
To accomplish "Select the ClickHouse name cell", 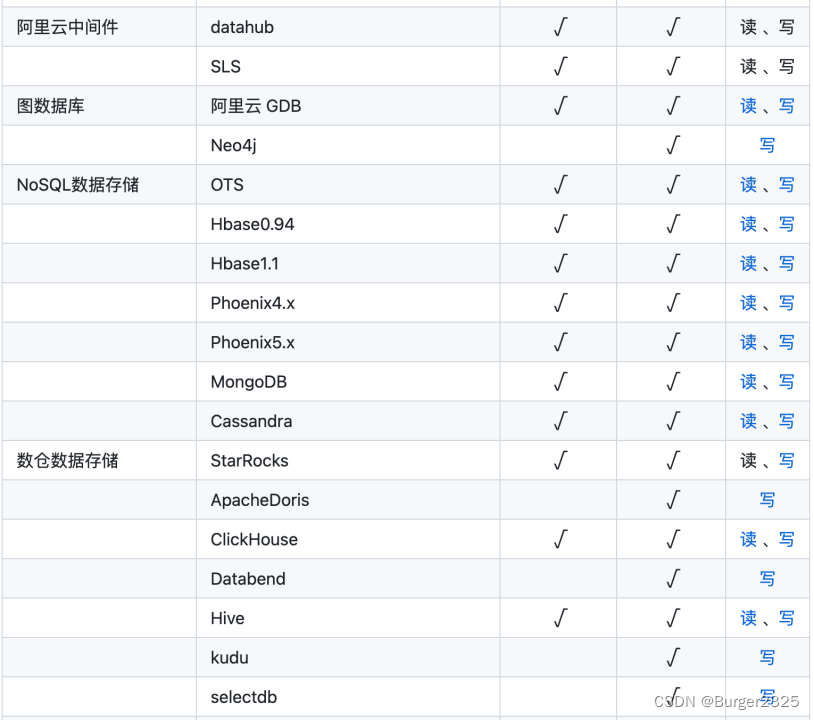I will point(348,539).
